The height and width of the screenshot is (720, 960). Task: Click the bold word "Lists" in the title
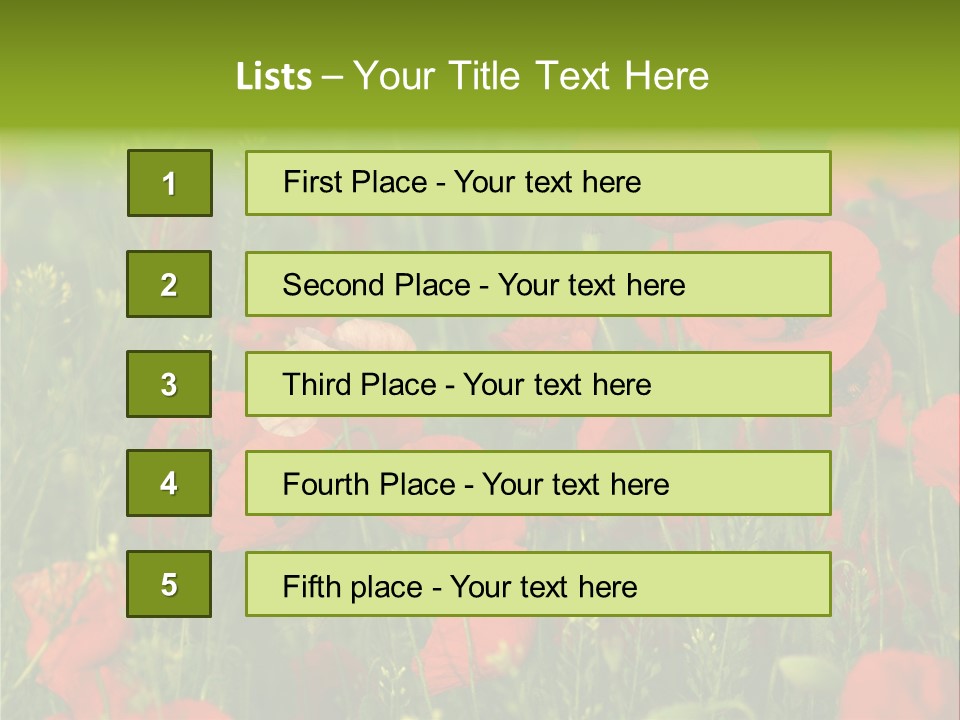(274, 77)
